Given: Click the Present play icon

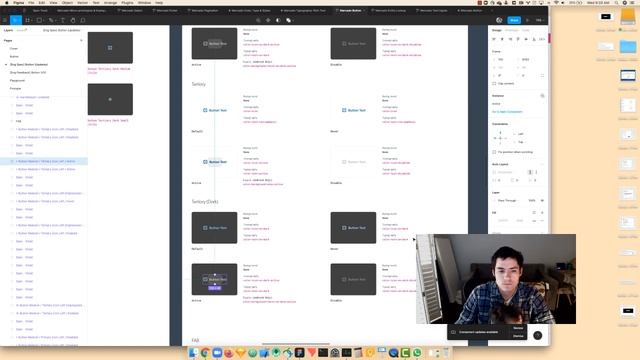Looking at the screenshot, I should click(527, 20).
